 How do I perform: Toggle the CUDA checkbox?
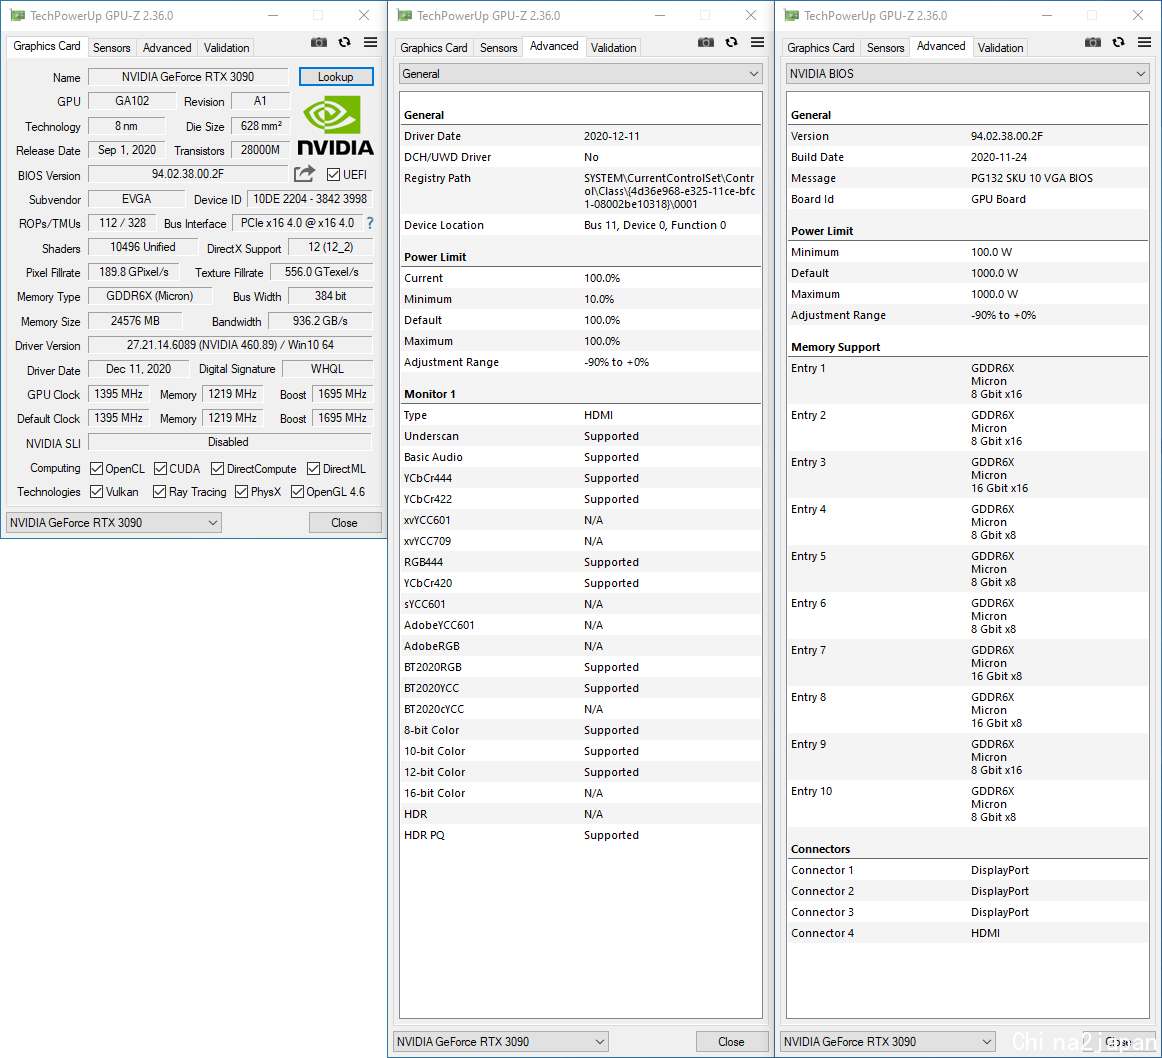point(160,469)
